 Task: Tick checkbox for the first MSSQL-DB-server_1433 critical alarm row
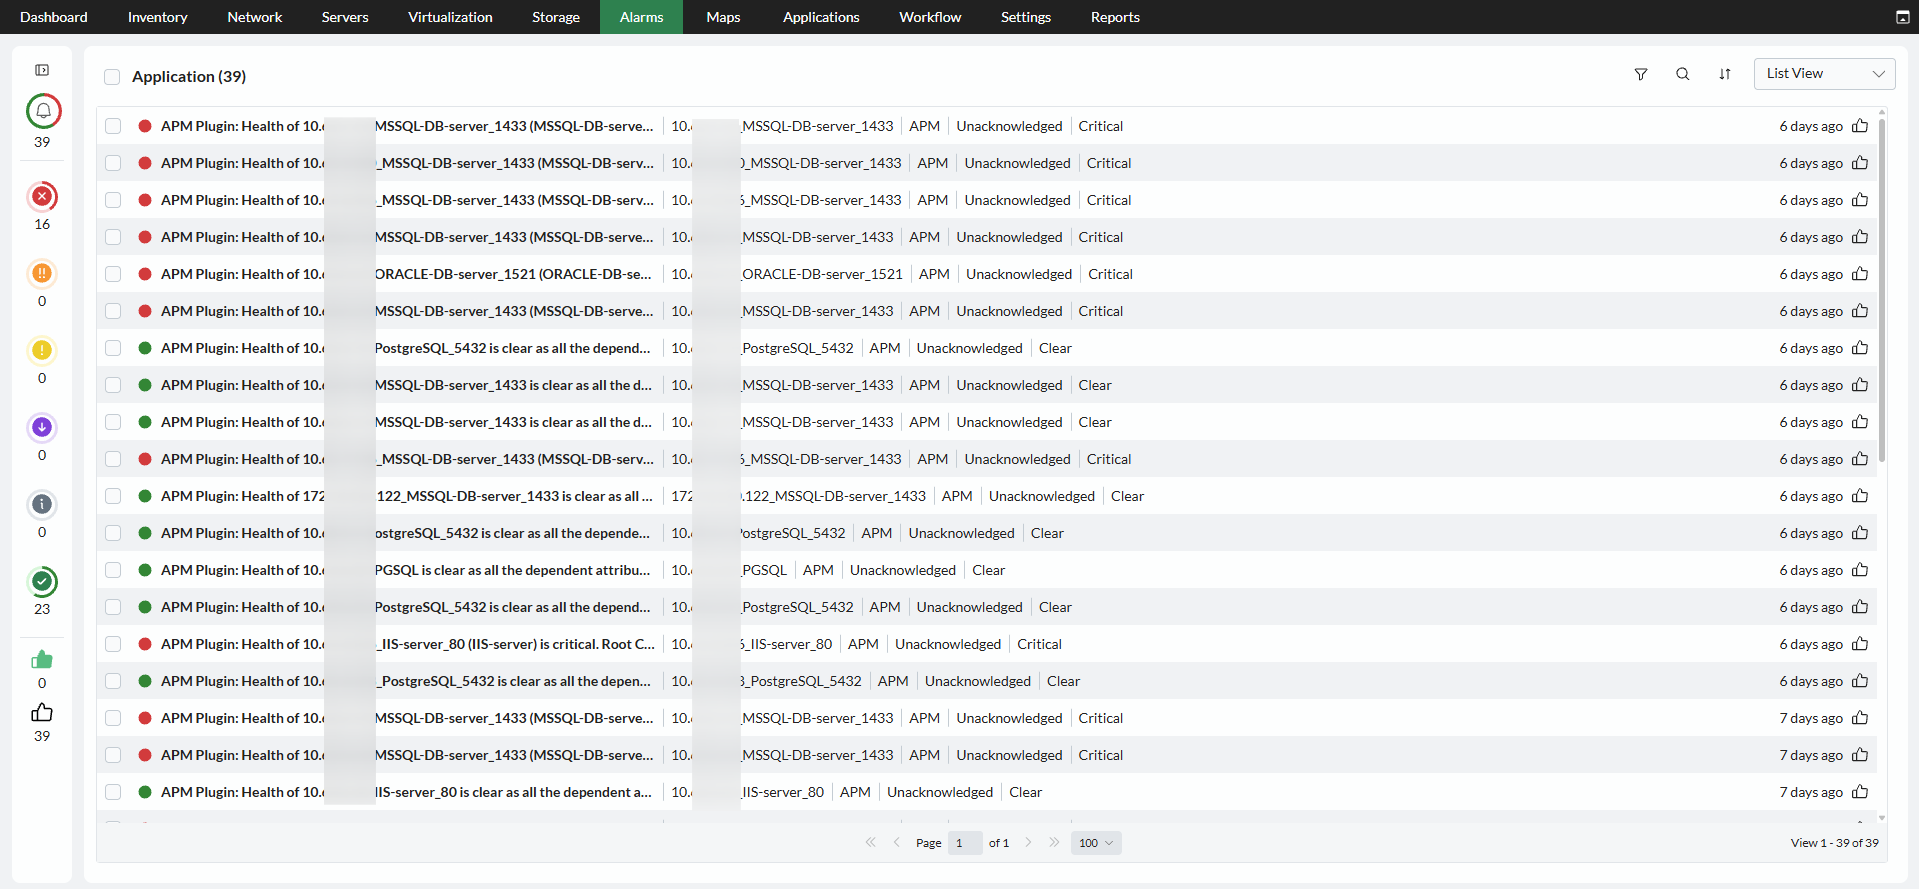(x=113, y=126)
